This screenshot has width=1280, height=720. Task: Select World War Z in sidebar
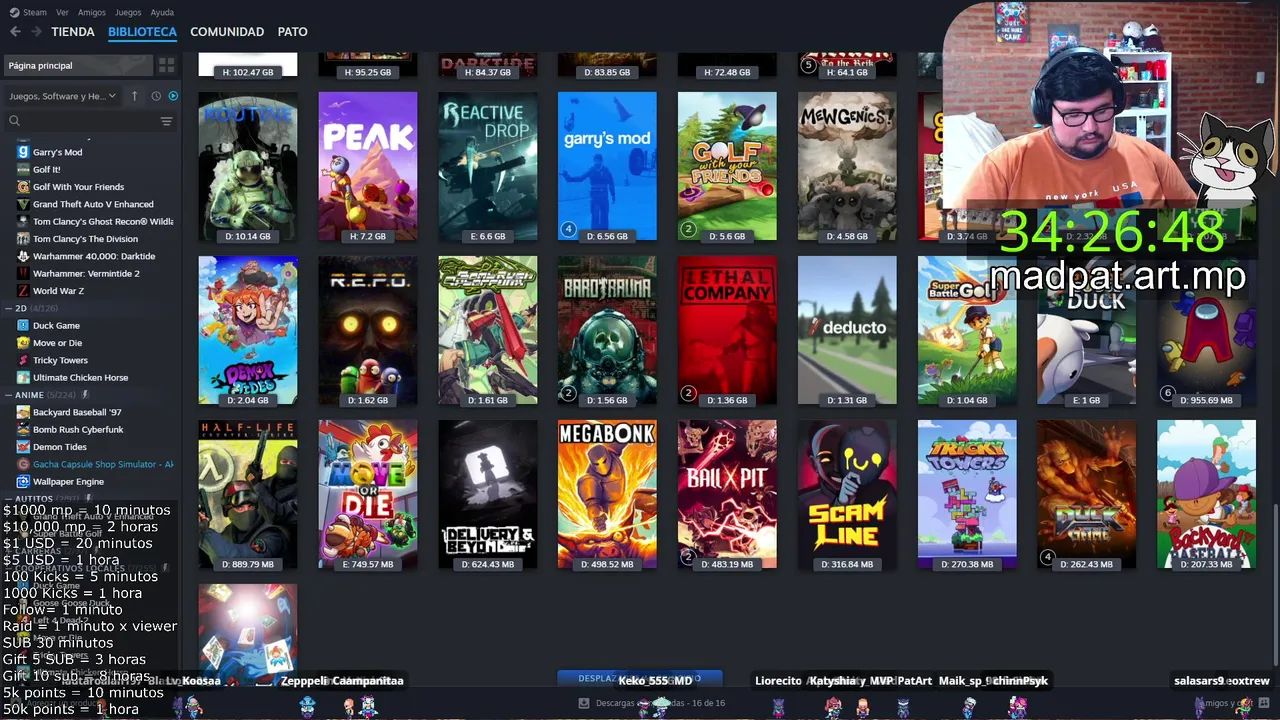58,291
